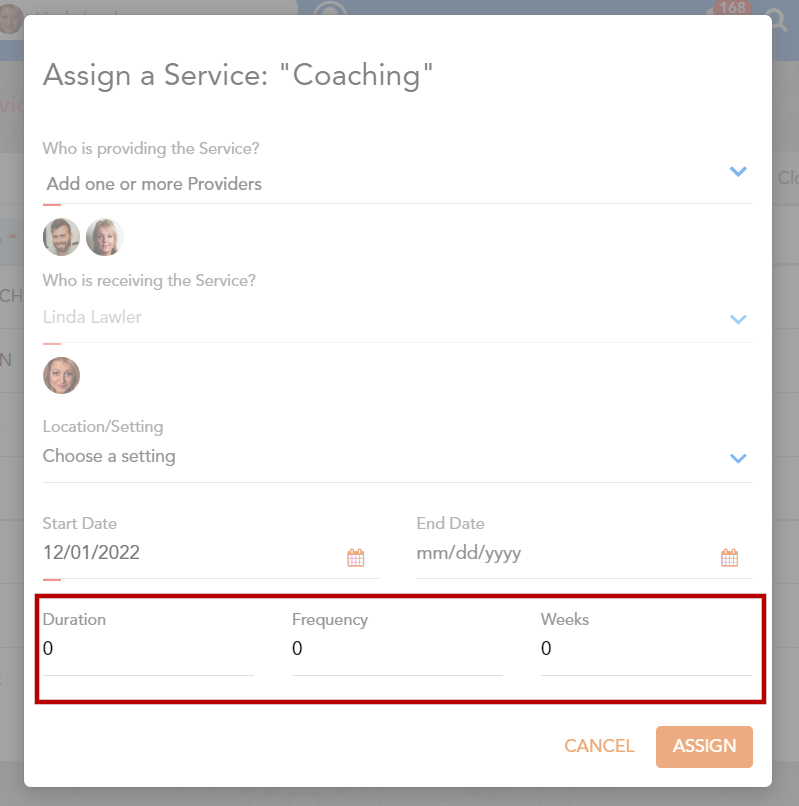Click the Start Date text field
The width and height of the screenshot is (799, 806).
coord(190,553)
